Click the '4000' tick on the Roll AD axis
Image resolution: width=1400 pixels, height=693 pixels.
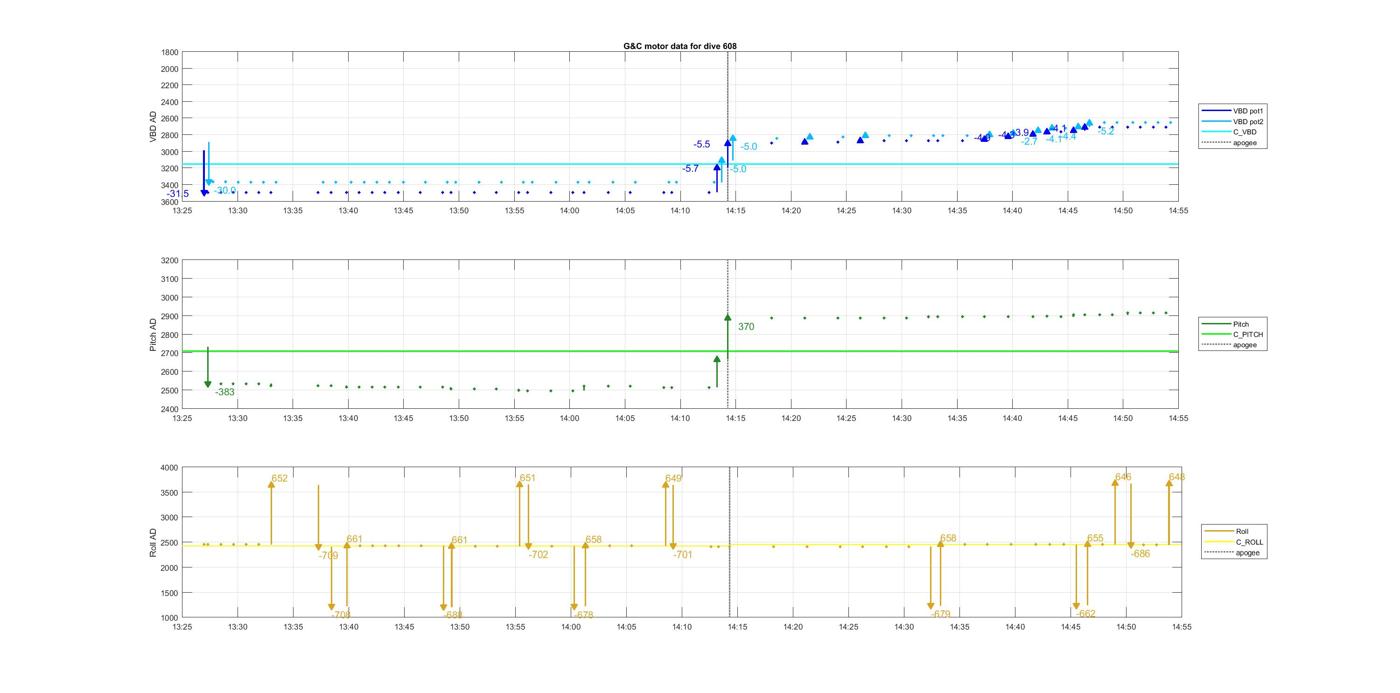click(170, 467)
